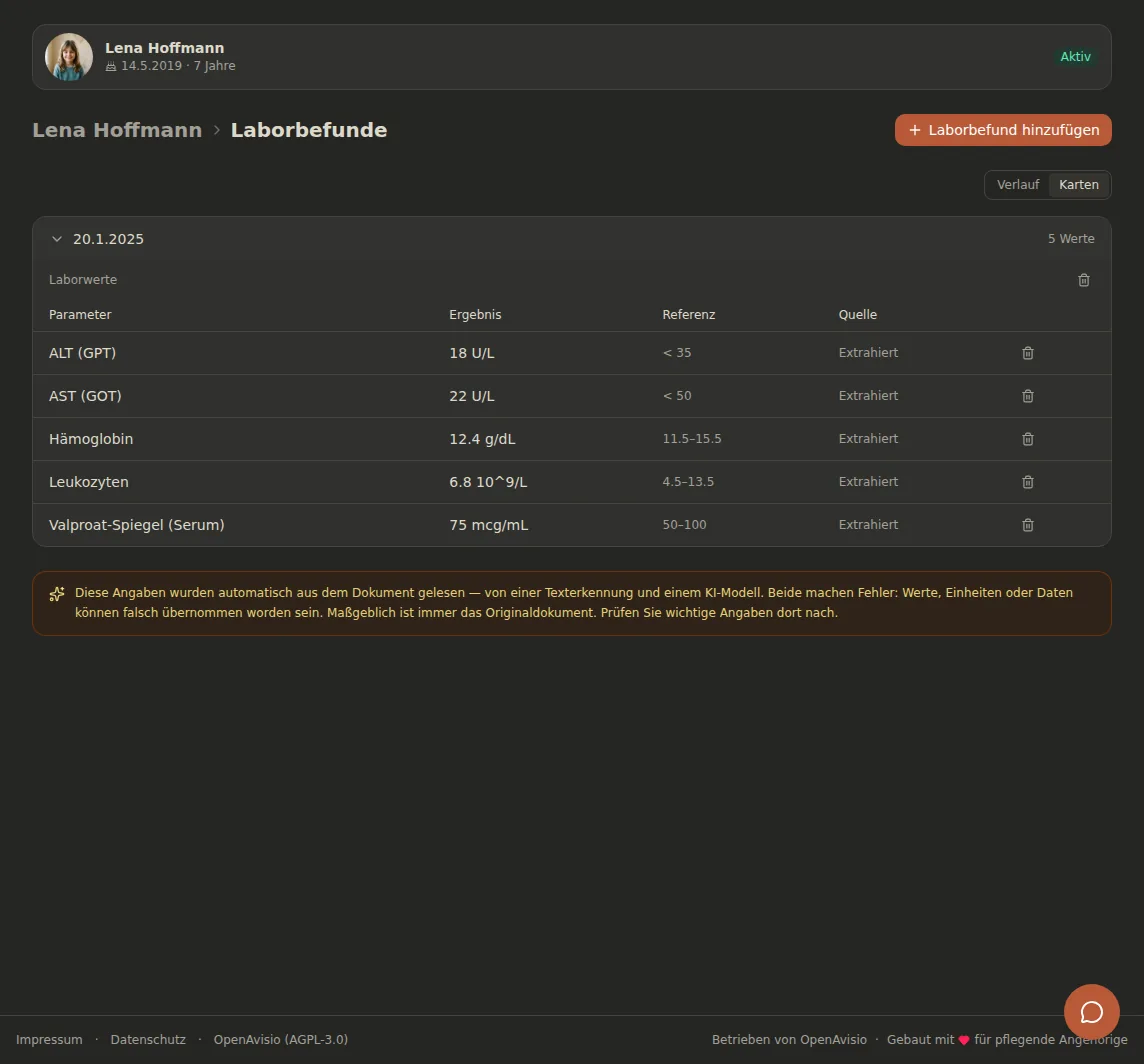Delete the entire Laborwerte group
1144x1064 pixels.
1083,280
